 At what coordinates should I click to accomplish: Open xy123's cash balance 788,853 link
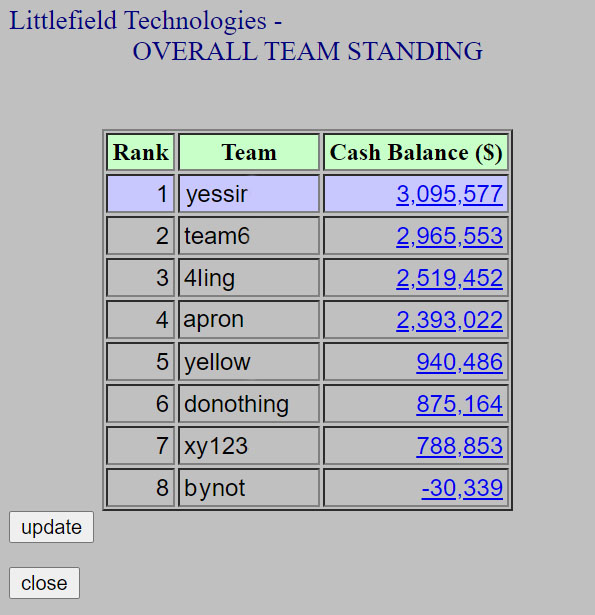pos(459,446)
